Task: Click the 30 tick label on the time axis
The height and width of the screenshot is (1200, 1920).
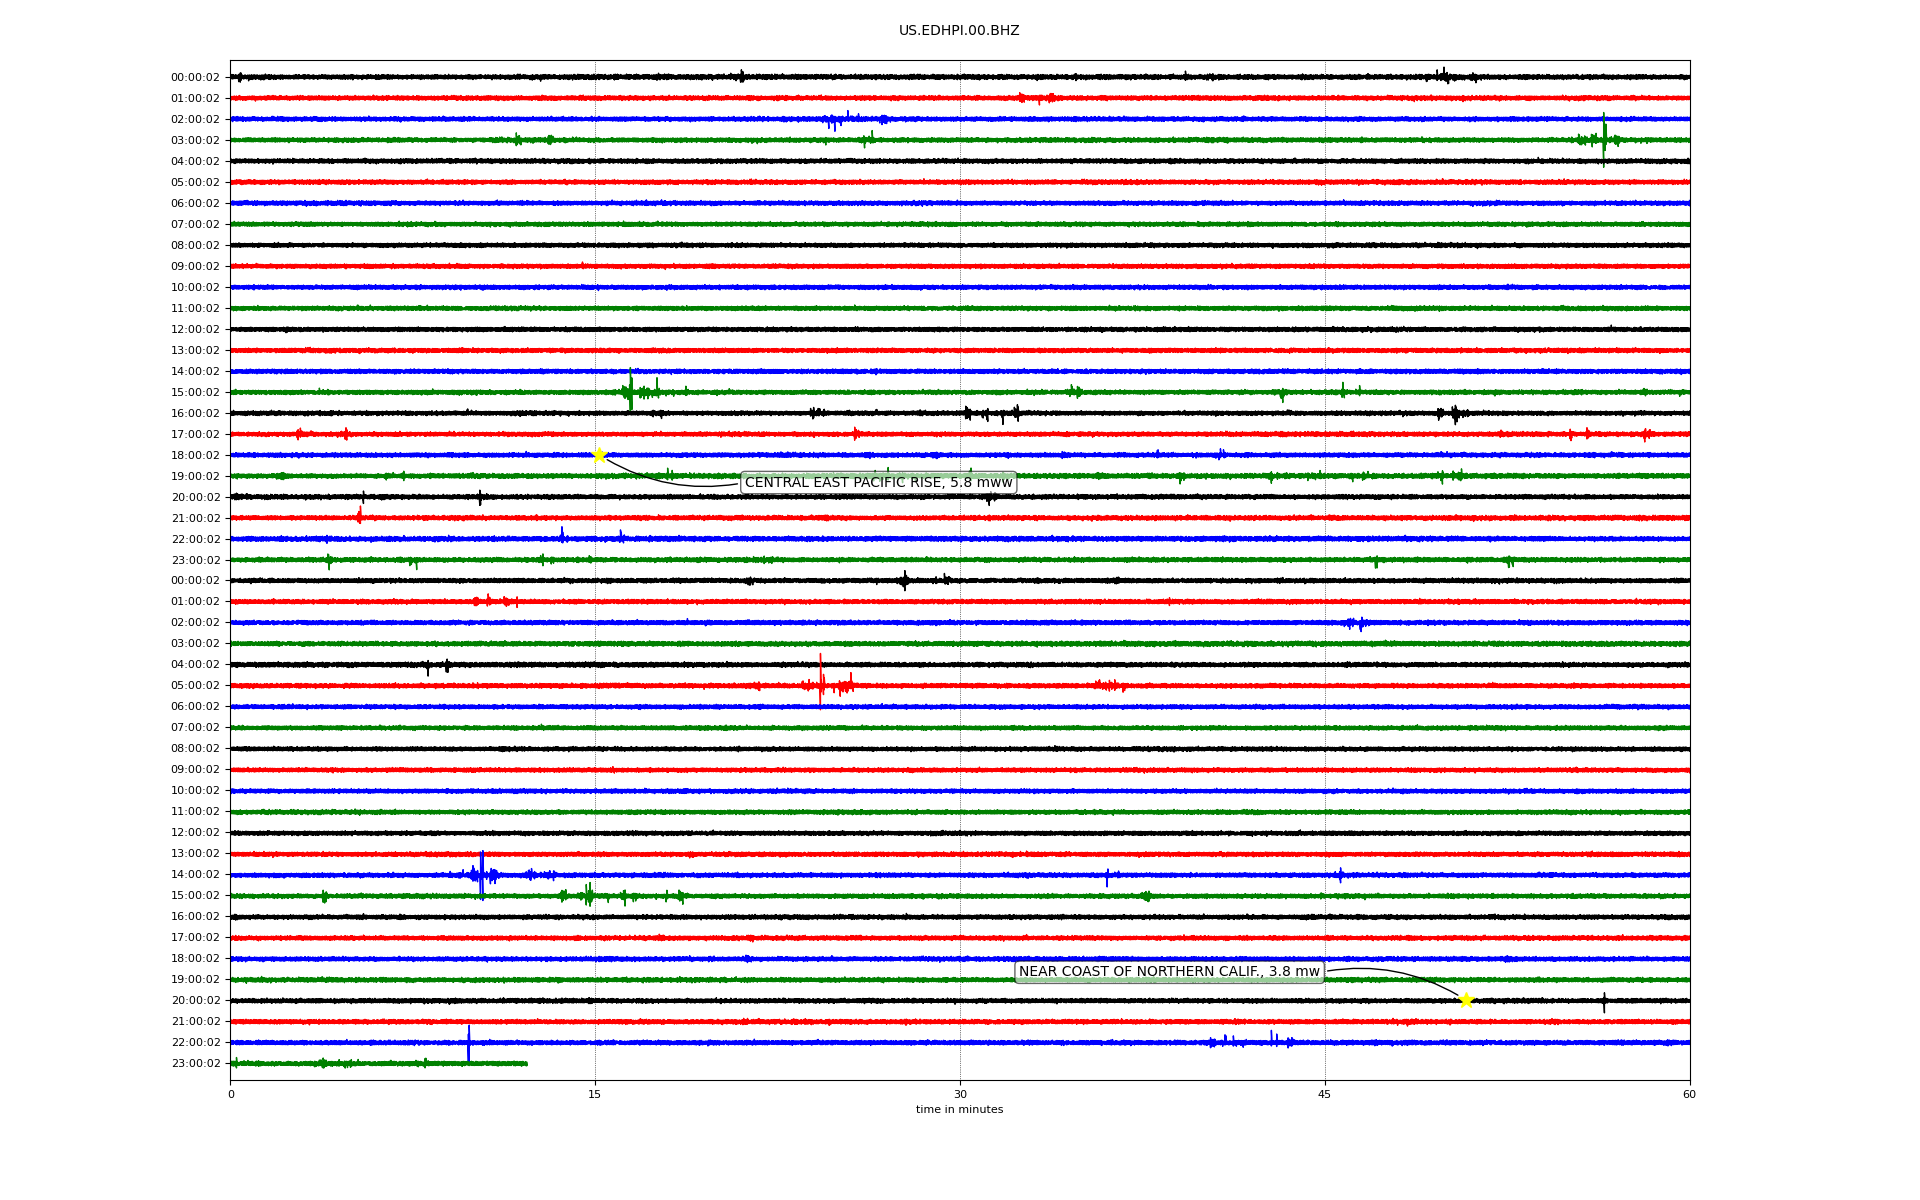Action: pos(960,1094)
